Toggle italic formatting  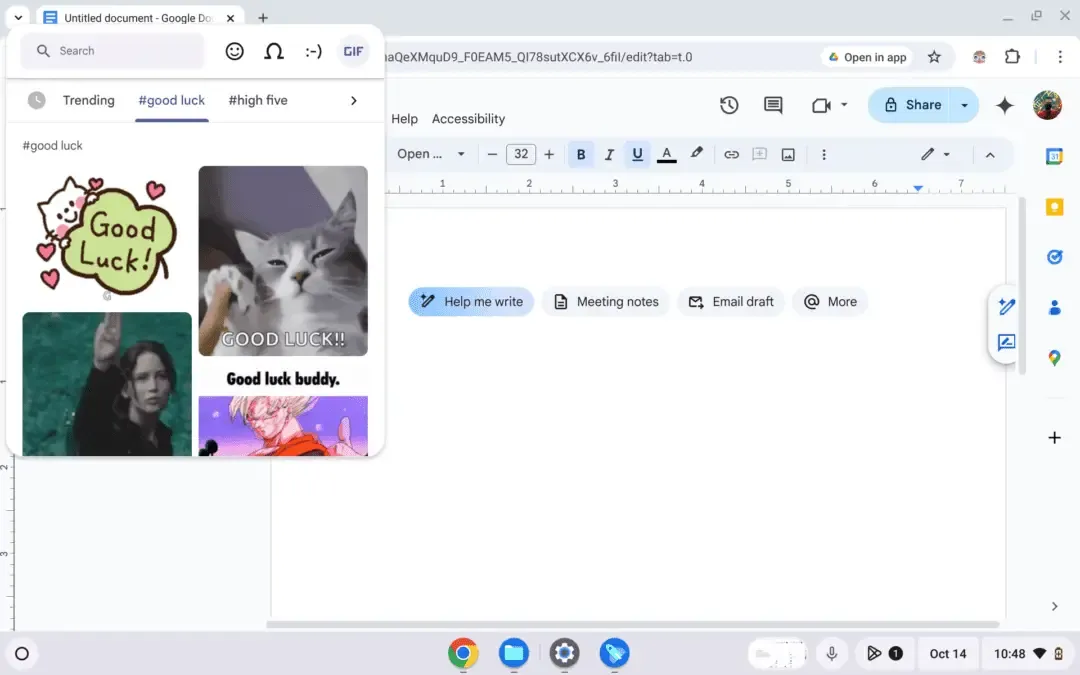[609, 154]
